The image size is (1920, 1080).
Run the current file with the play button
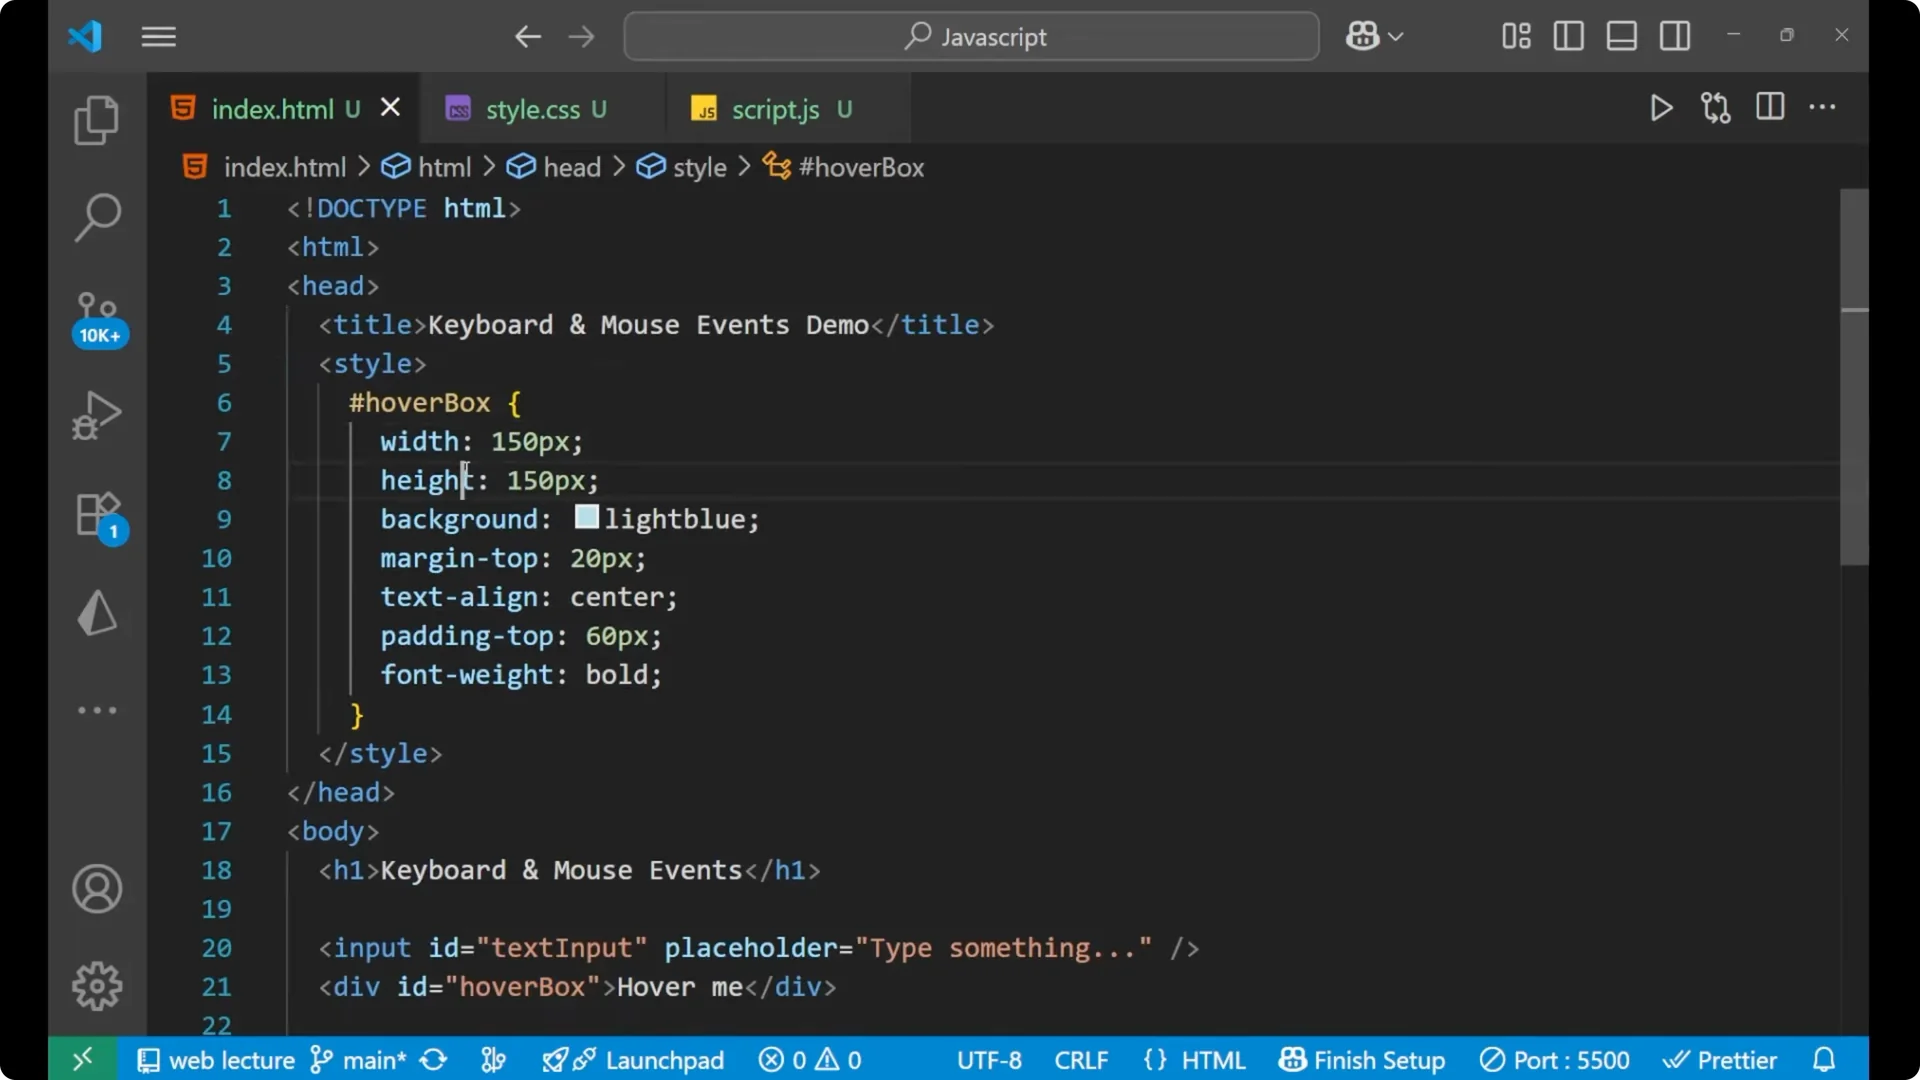pos(1660,108)
